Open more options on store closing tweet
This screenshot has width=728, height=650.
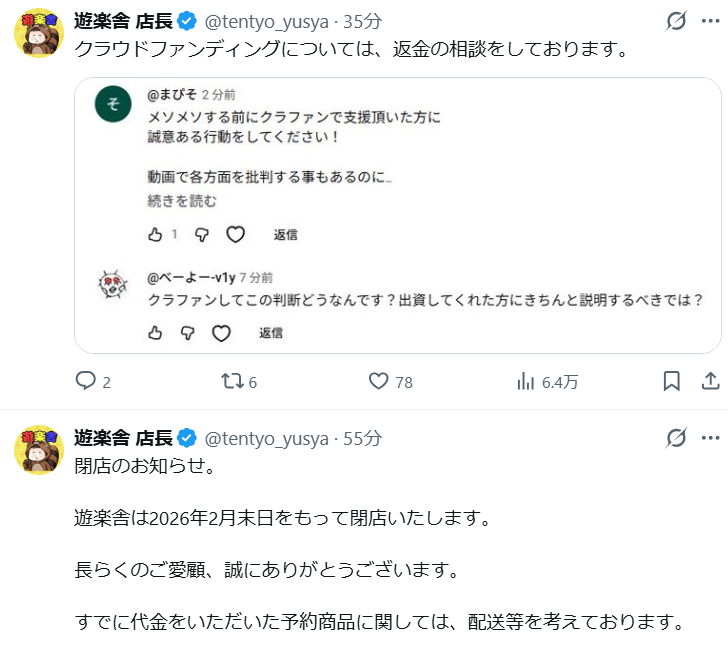point(710,437)
